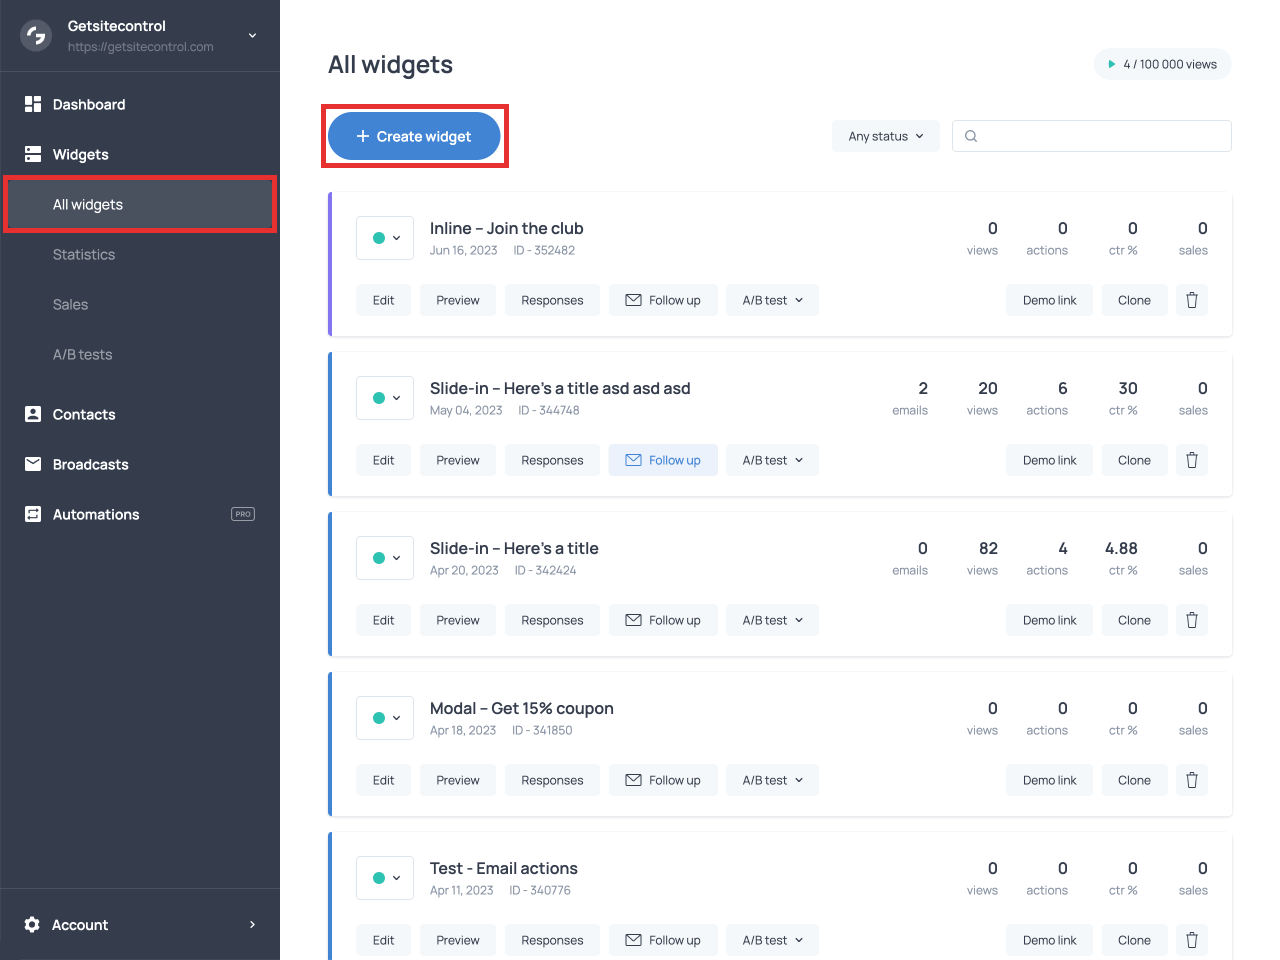Open the Contacts section

[x=83, y=414]
